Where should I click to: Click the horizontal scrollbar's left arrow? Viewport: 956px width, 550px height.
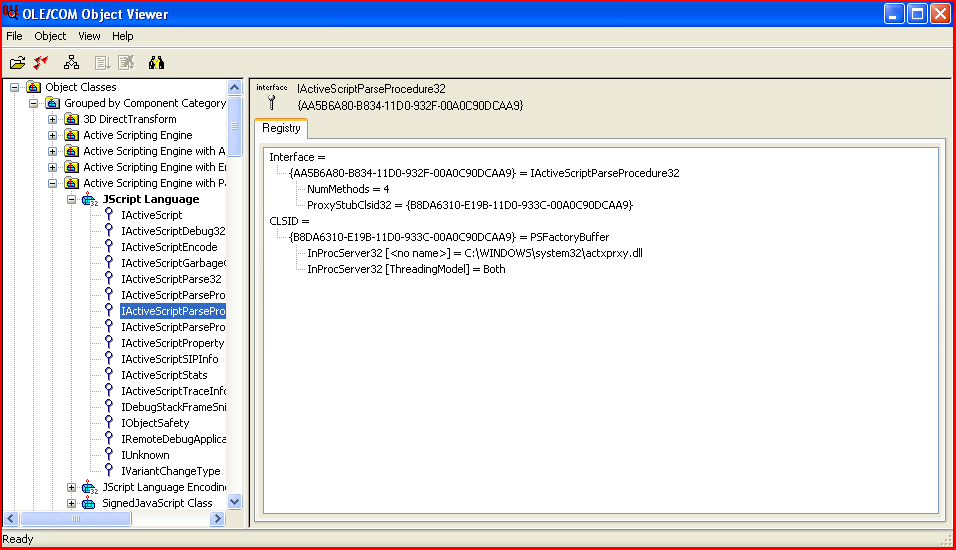pos(11,518)
